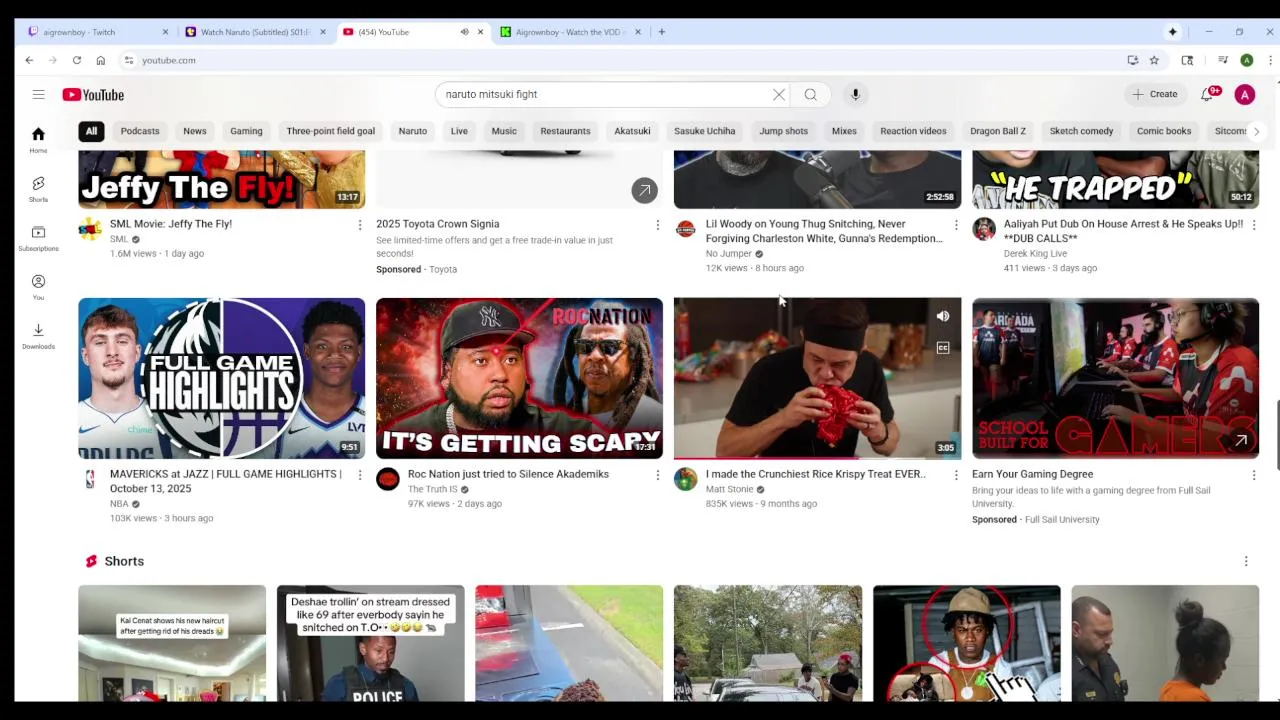Switch to Watch the VOD tab
This screenshot has width=1280, height=720.
tap(571, 32)
